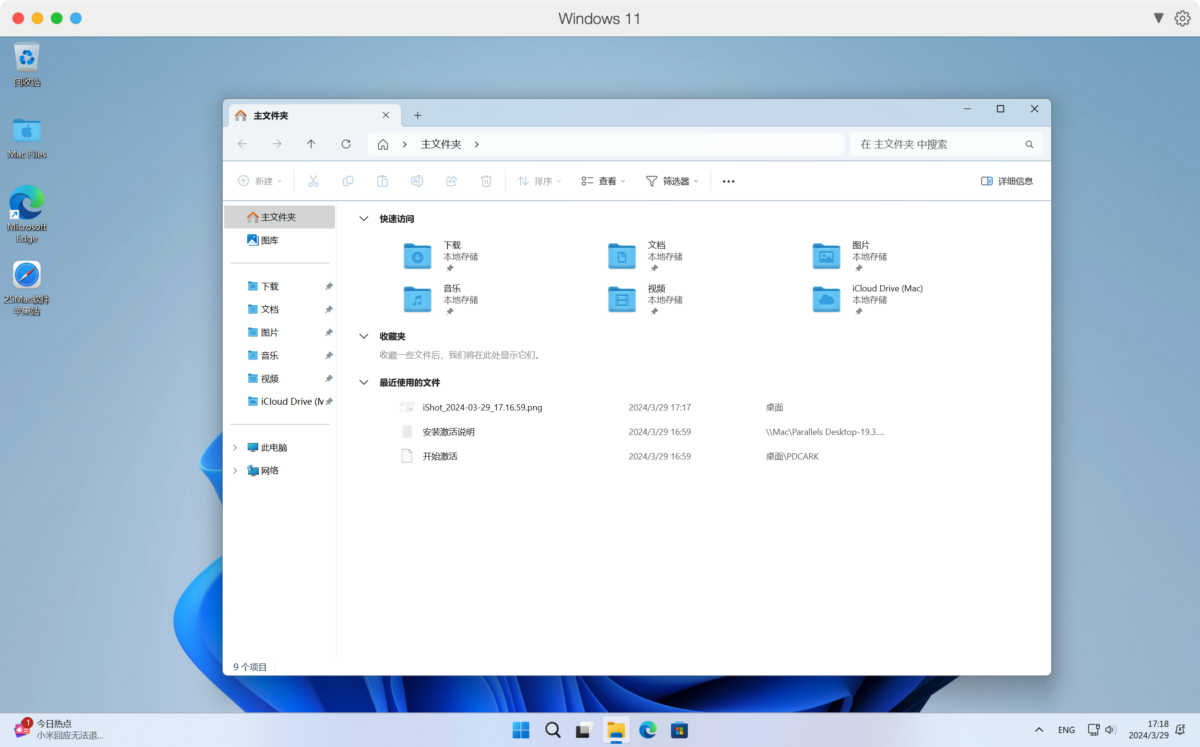Open the Parallels view dropdown triangle
Screen dimensions: 1200x747
pos(1158,18)
